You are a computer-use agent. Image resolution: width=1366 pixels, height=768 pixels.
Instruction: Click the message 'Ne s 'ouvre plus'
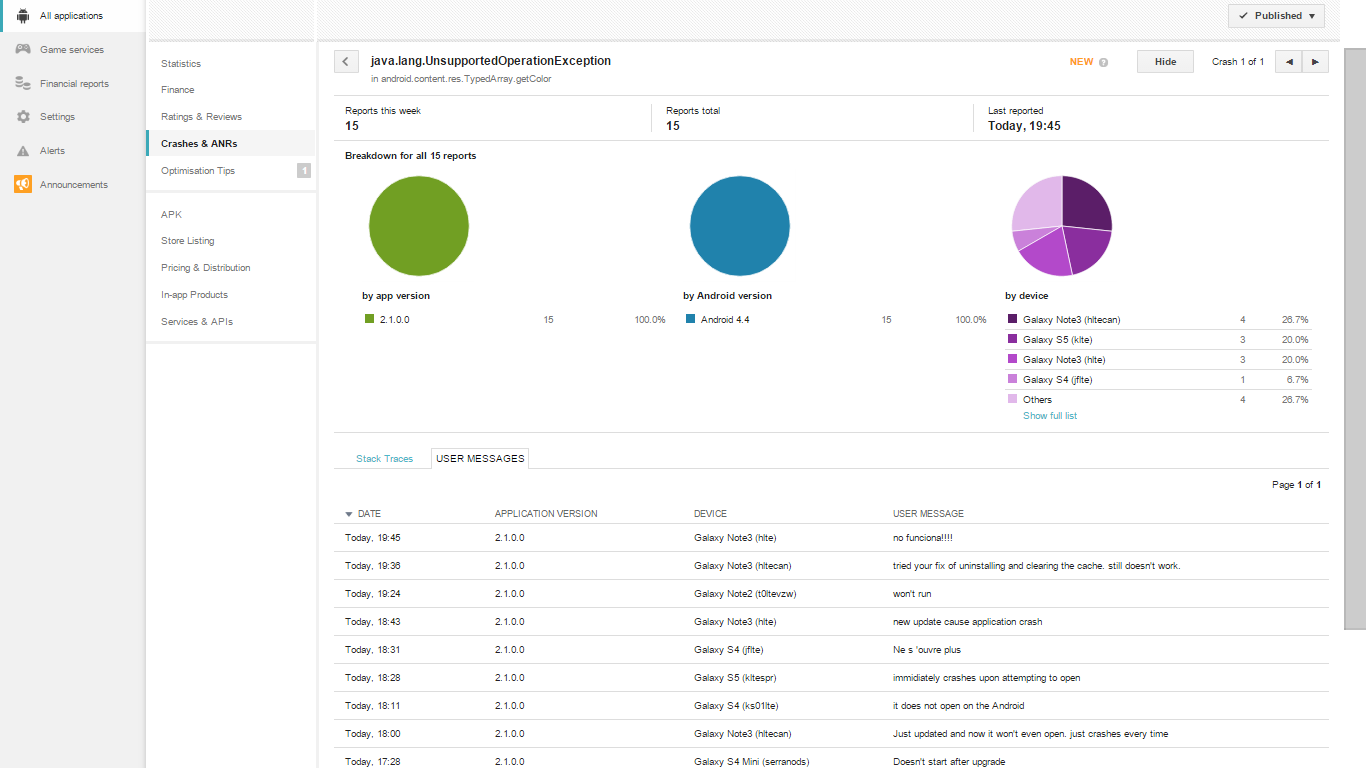927,650
